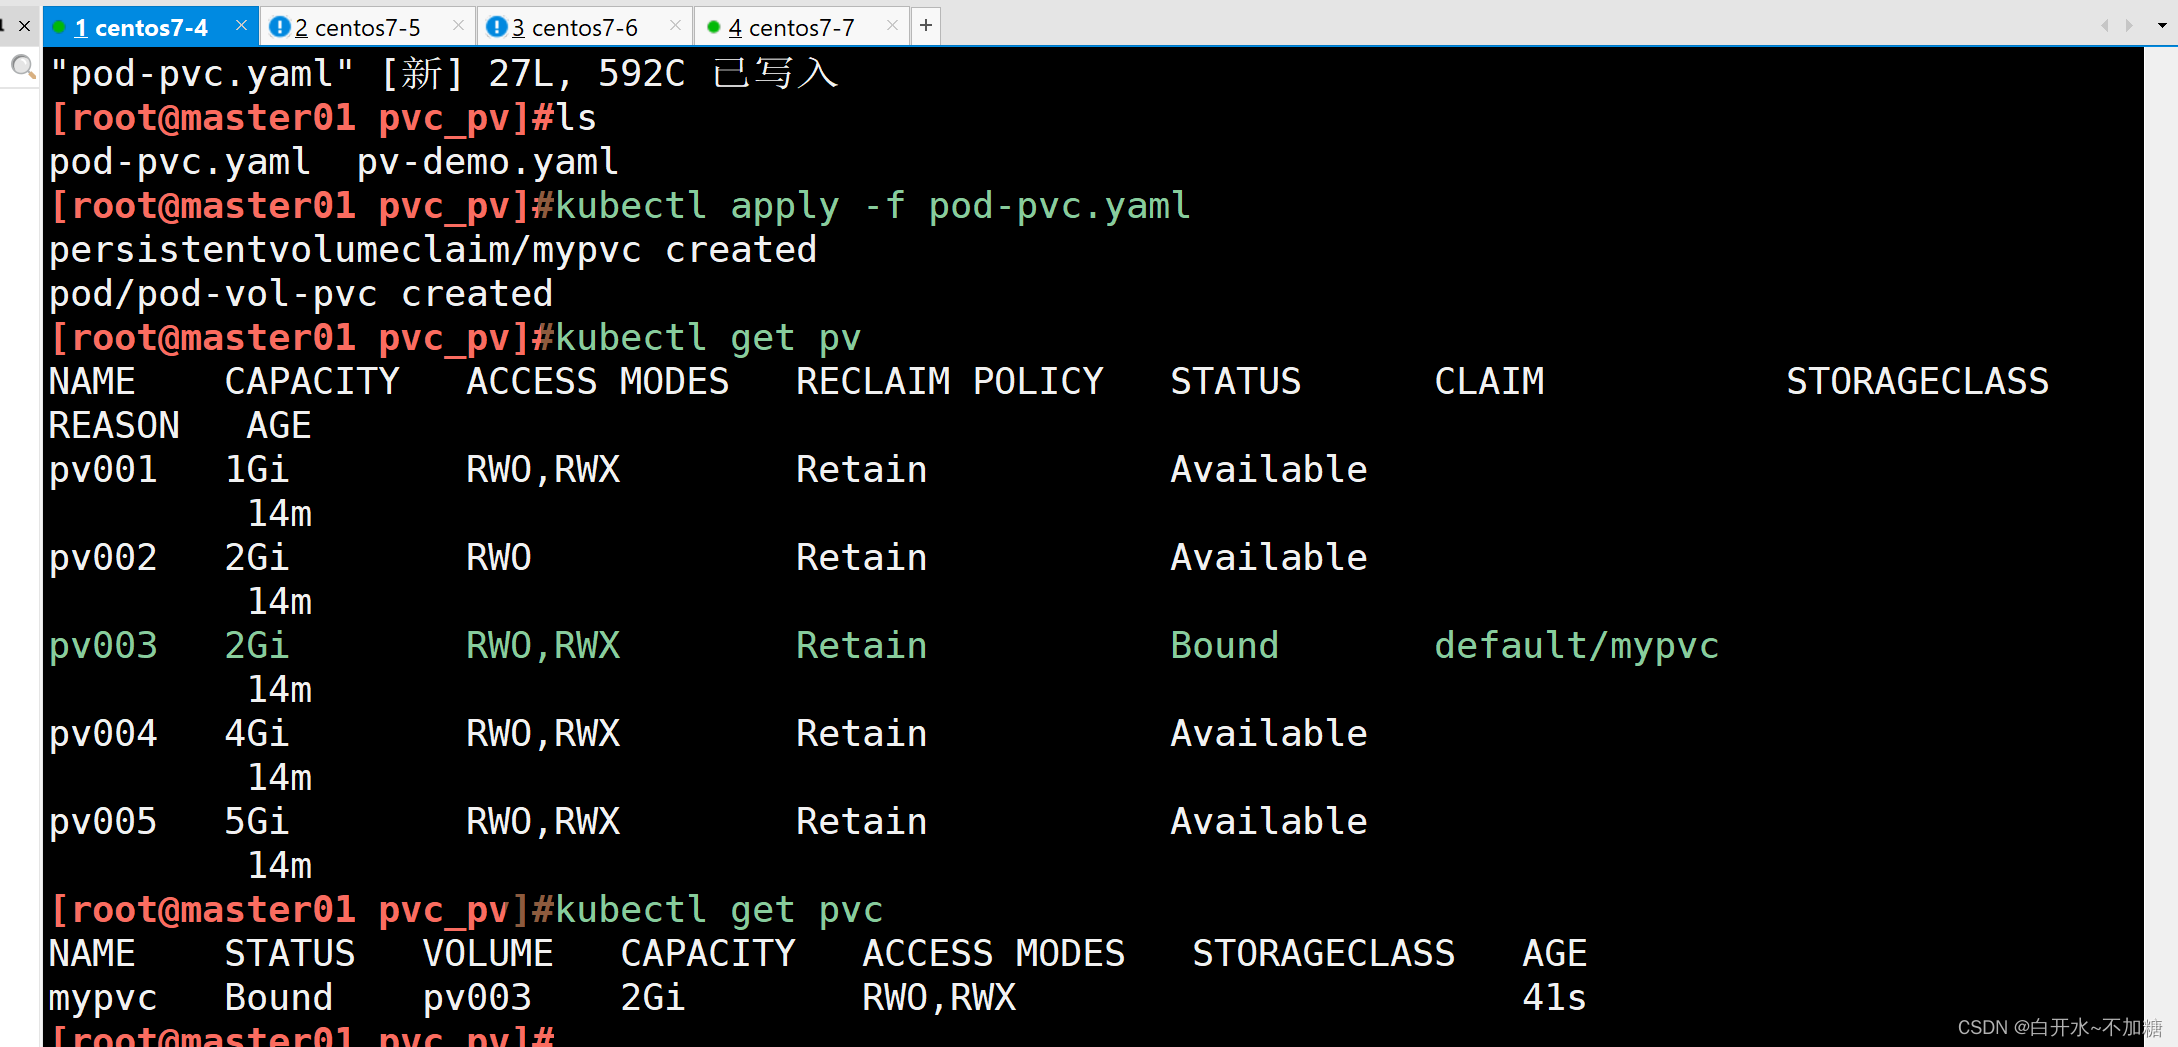
Task: Close the centos7-6 tab
Action: pos(675,26)
